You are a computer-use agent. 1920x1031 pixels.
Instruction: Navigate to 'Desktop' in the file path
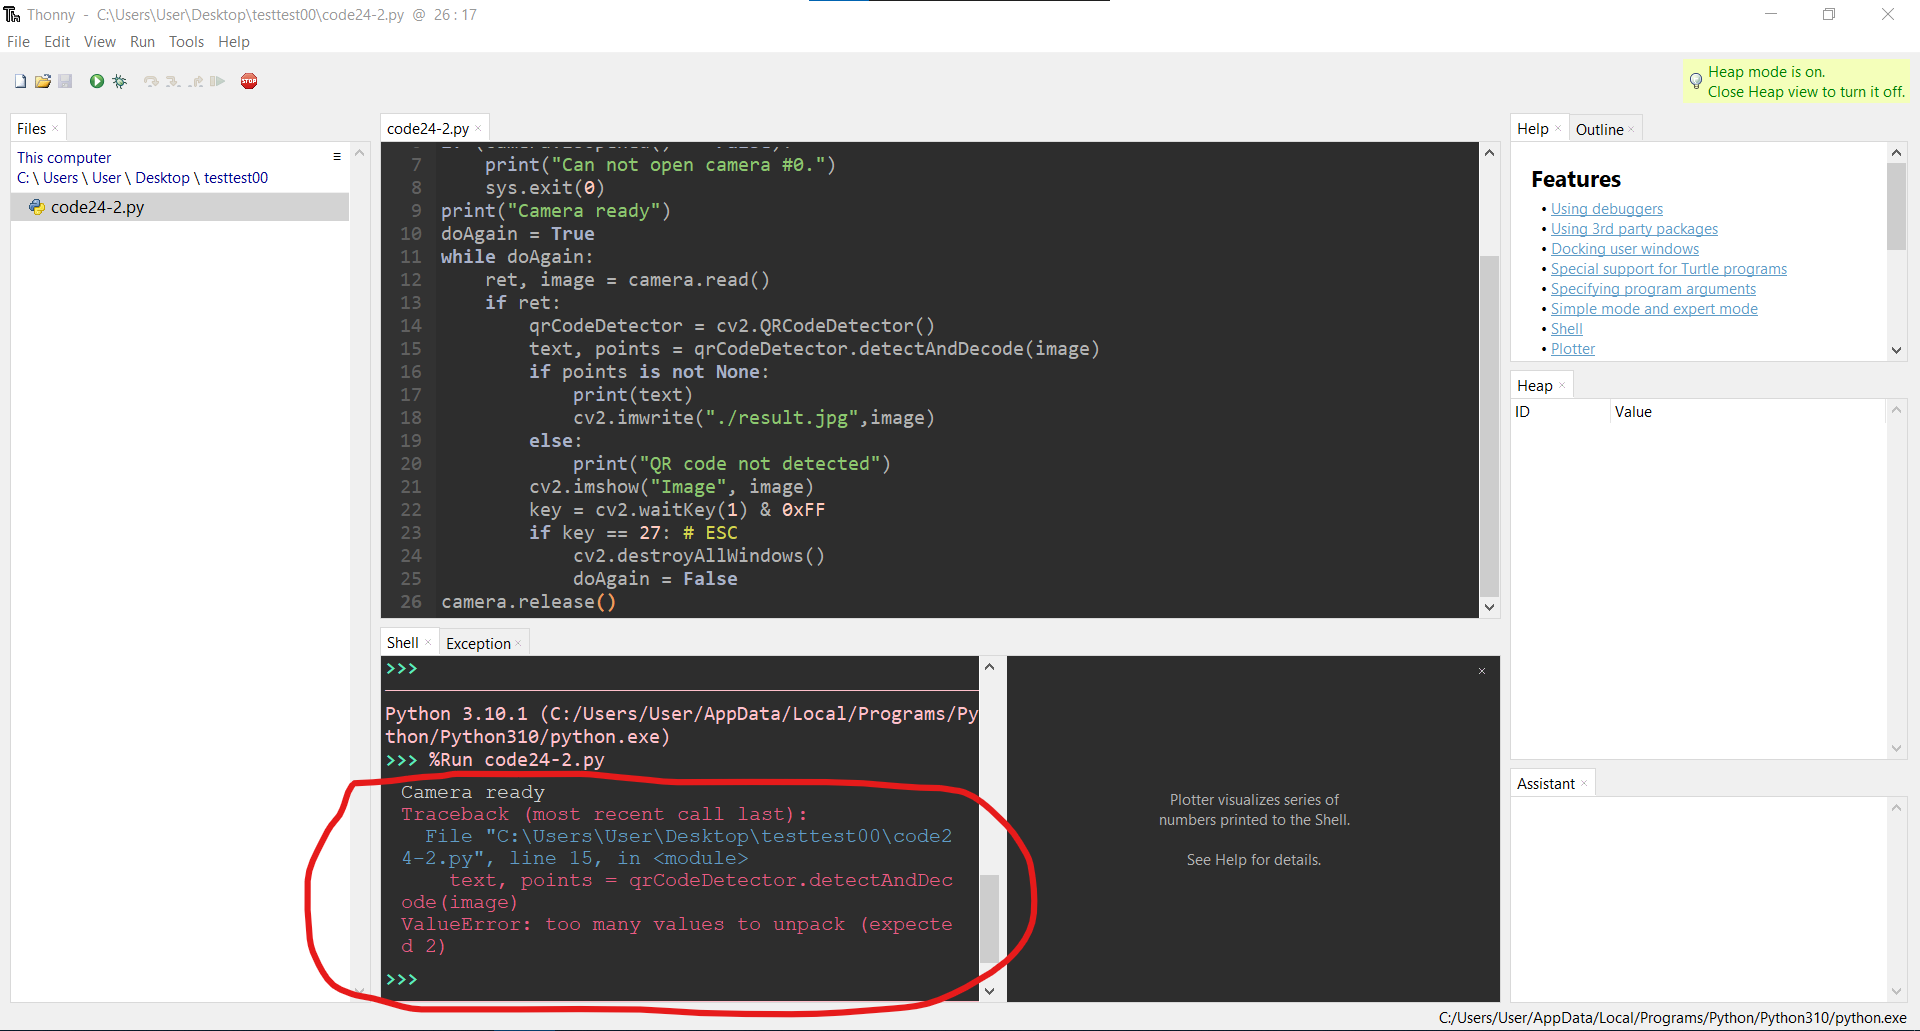tap(162, 178)
